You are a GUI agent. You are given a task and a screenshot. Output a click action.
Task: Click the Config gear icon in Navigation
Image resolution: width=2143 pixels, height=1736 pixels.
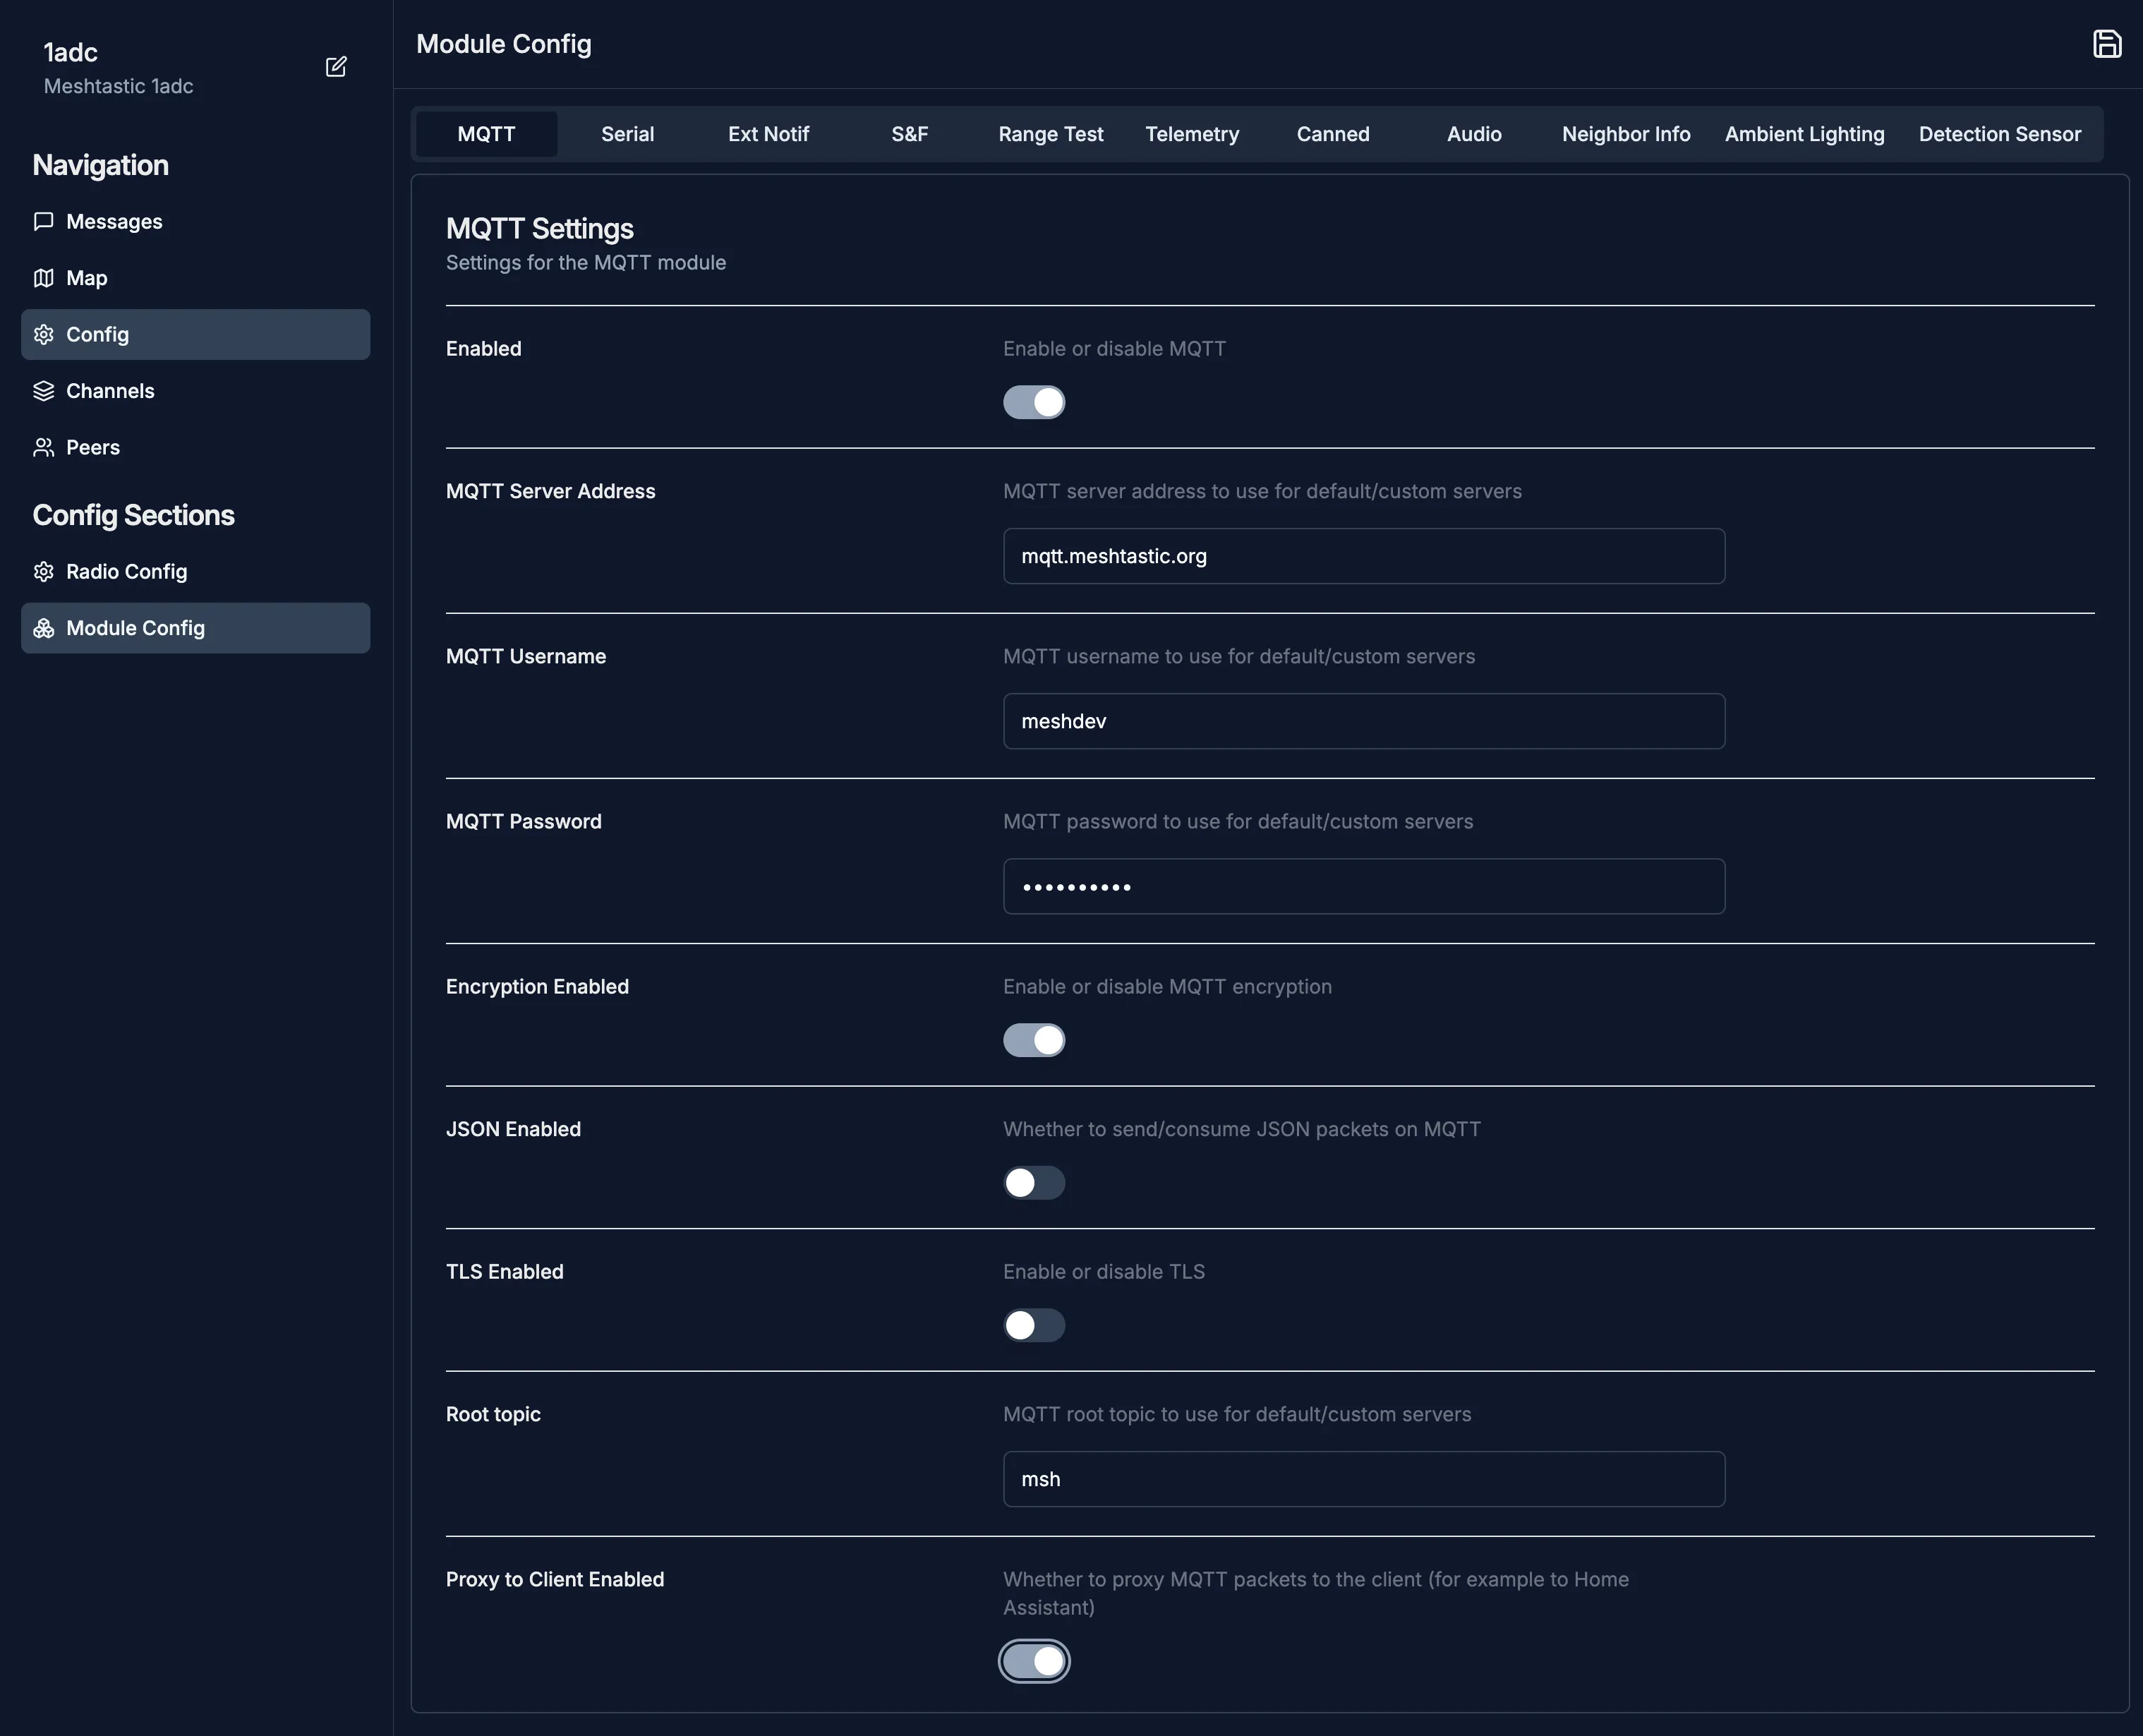[43, 334]
